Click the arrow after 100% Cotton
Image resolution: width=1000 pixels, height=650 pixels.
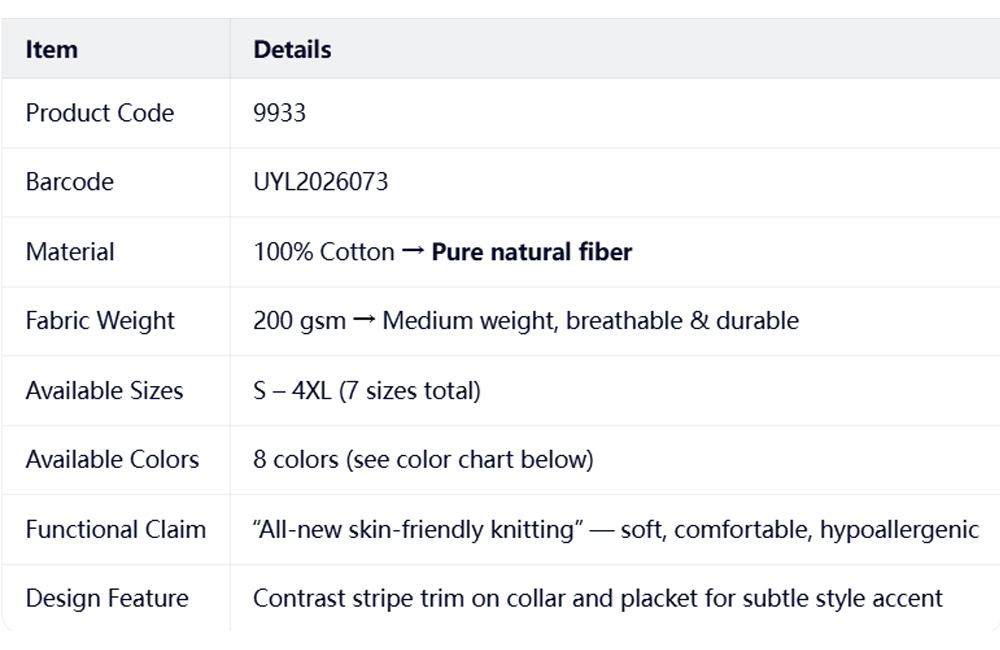413,252
